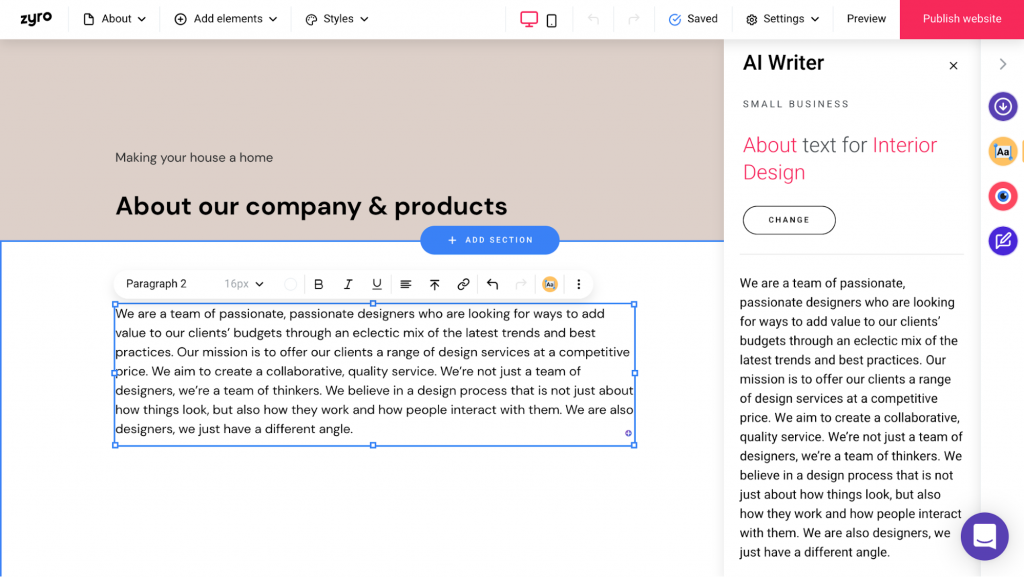Toggle italic formatting
The width and height of the screenshot is (1024, 577).
click(348, 284)
